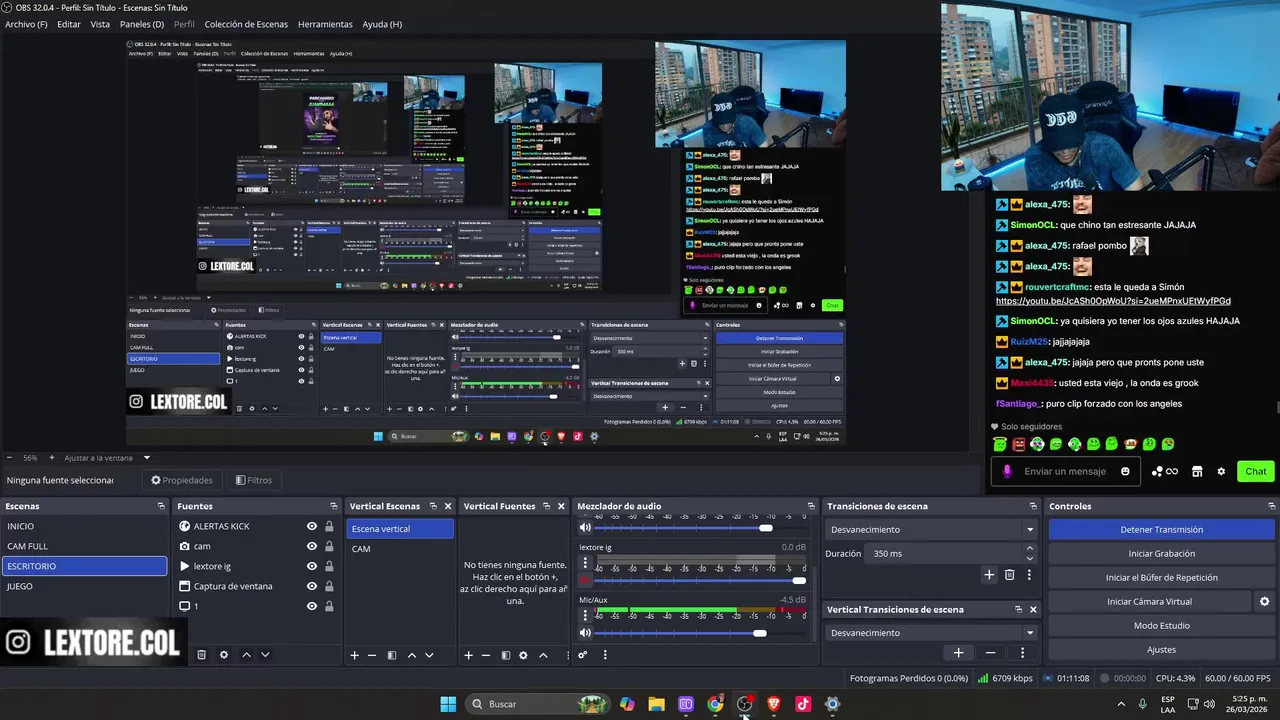
Task: Remove the selected source with the trash icon
Action: (201, 655)
